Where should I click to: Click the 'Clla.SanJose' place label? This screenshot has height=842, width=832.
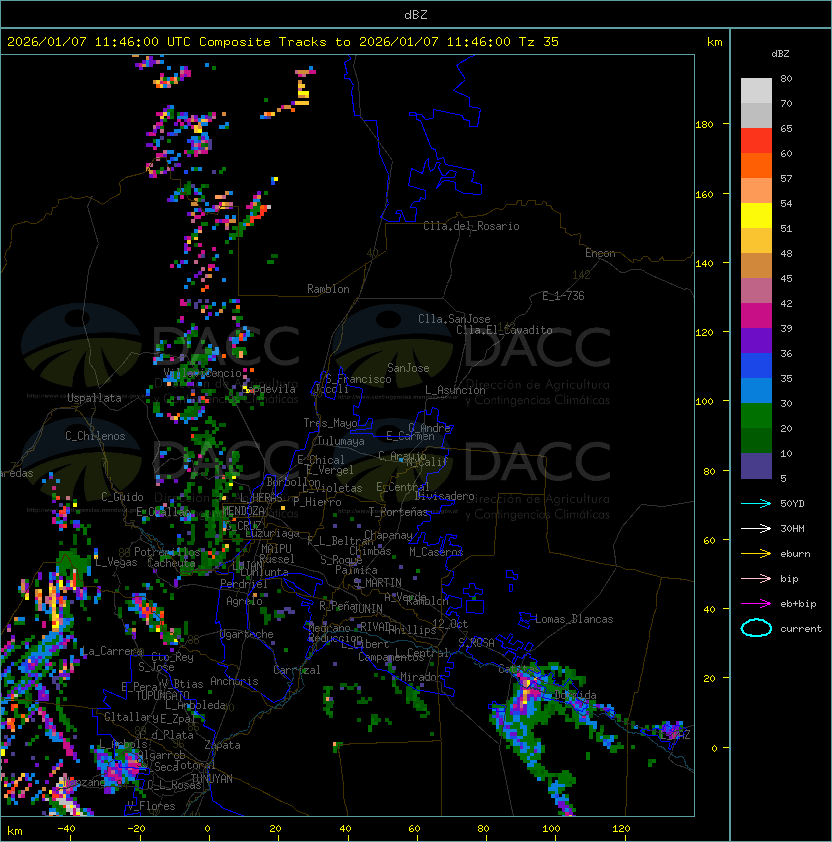pyautogui.click(x=454, y=319)
